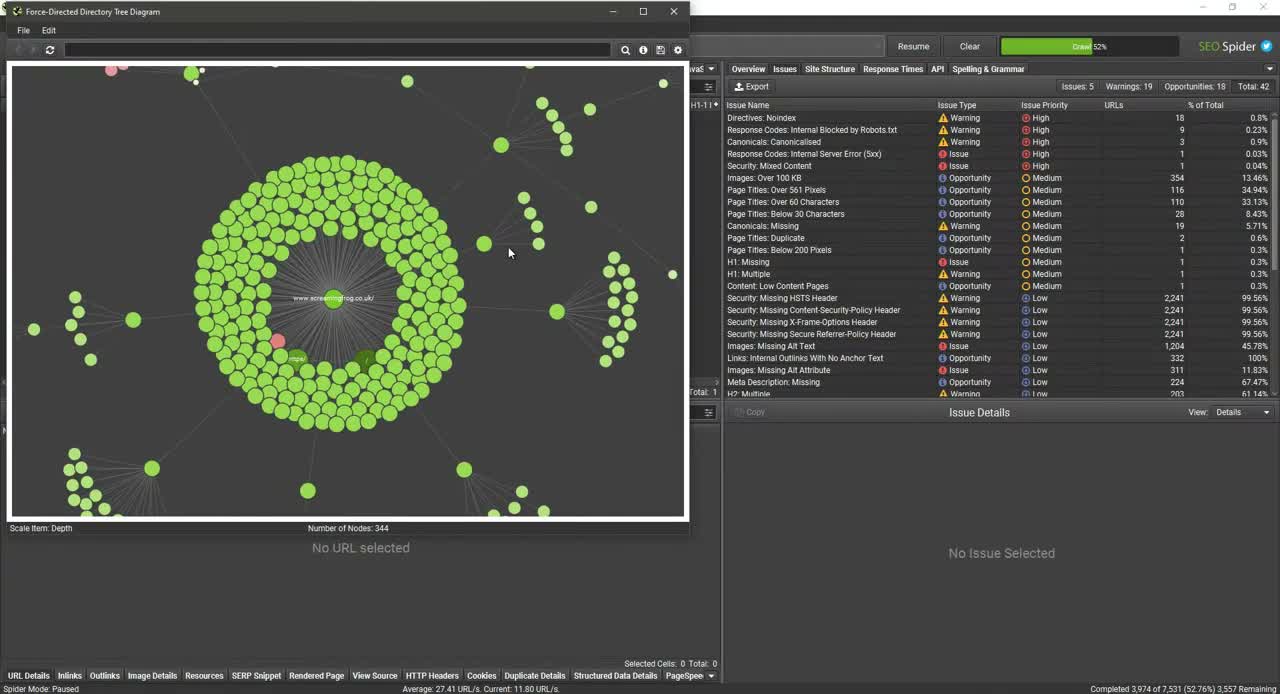The image size is (1280, 694).
Task: Open the Edit menu in diagram window
Action: [x=48, y=31]
